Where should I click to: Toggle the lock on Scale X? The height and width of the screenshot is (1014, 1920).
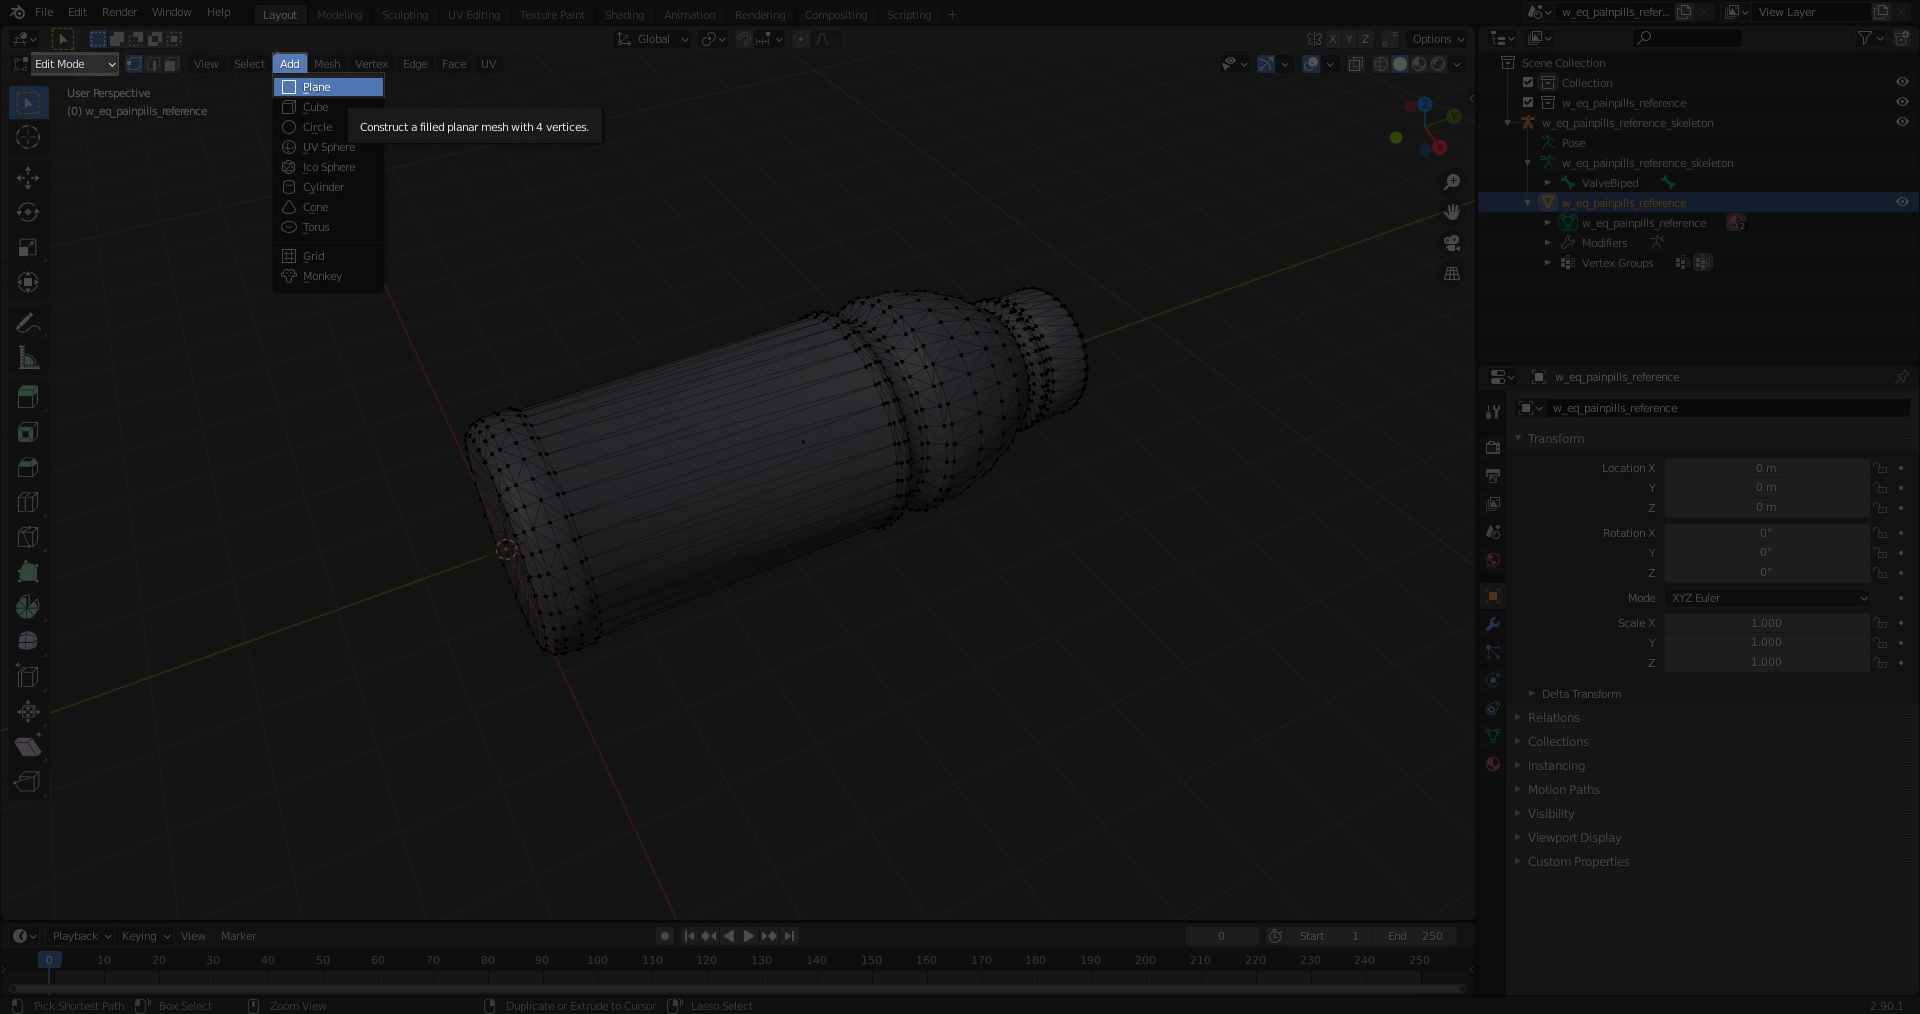click(1880, 623)
